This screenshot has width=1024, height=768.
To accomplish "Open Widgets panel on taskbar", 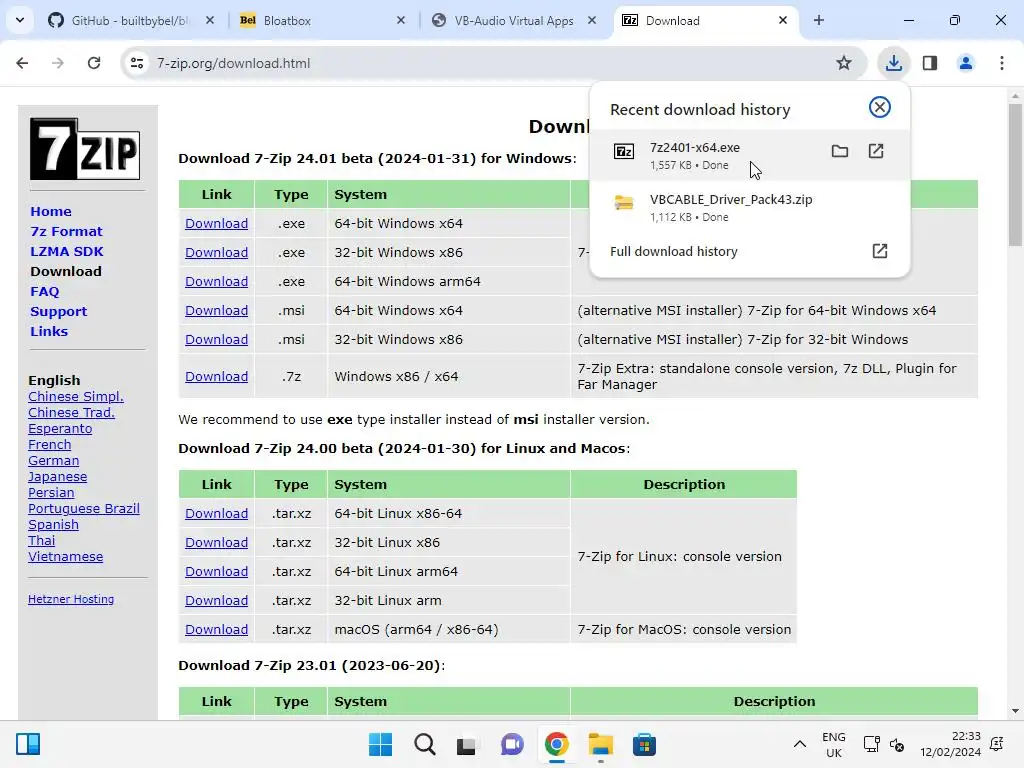I will [28, 744].
